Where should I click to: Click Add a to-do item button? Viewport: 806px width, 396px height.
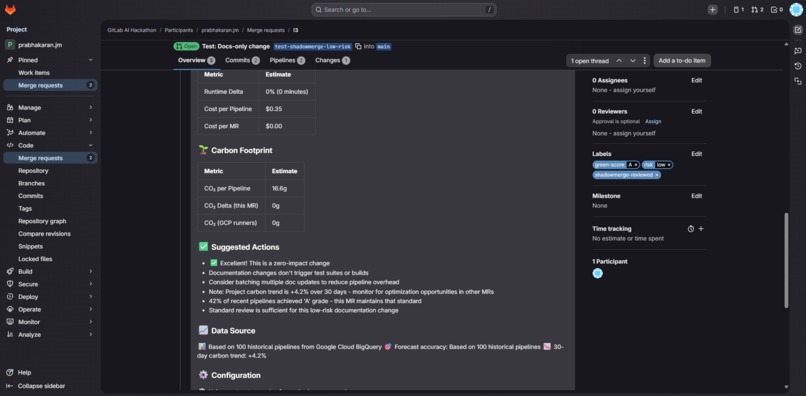[682, 61]
